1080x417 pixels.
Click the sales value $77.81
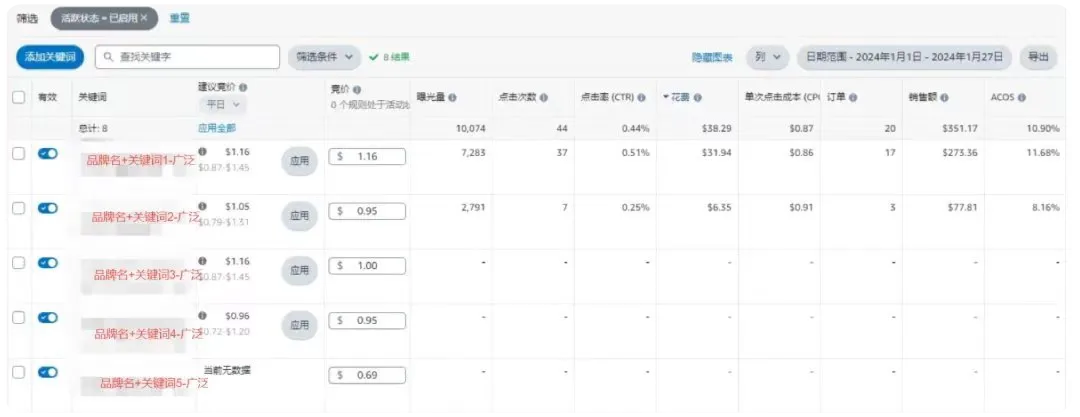(x=962, y=207)
